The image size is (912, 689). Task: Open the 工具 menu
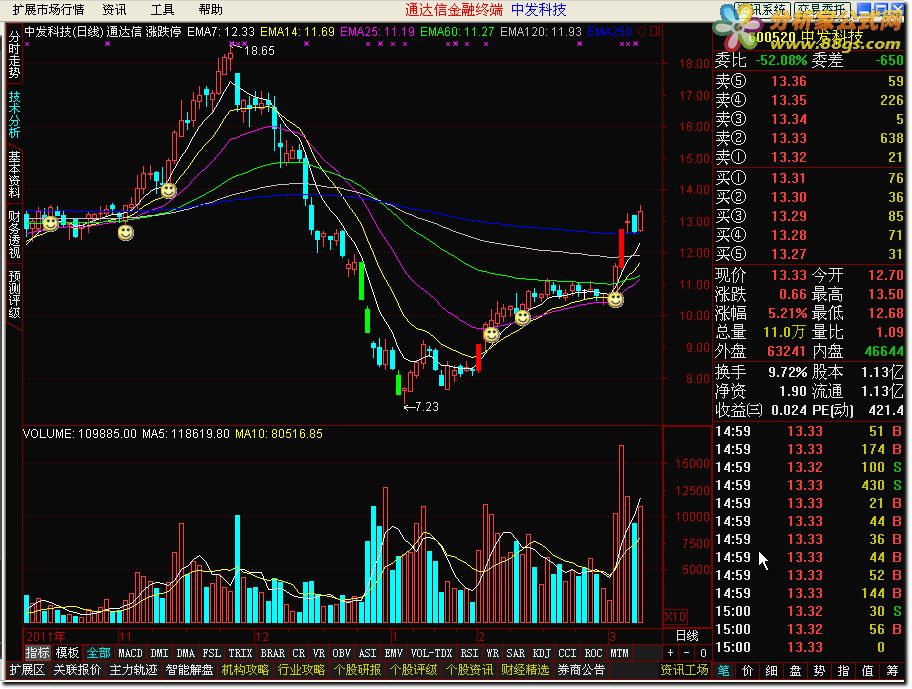tap(162, 9)
